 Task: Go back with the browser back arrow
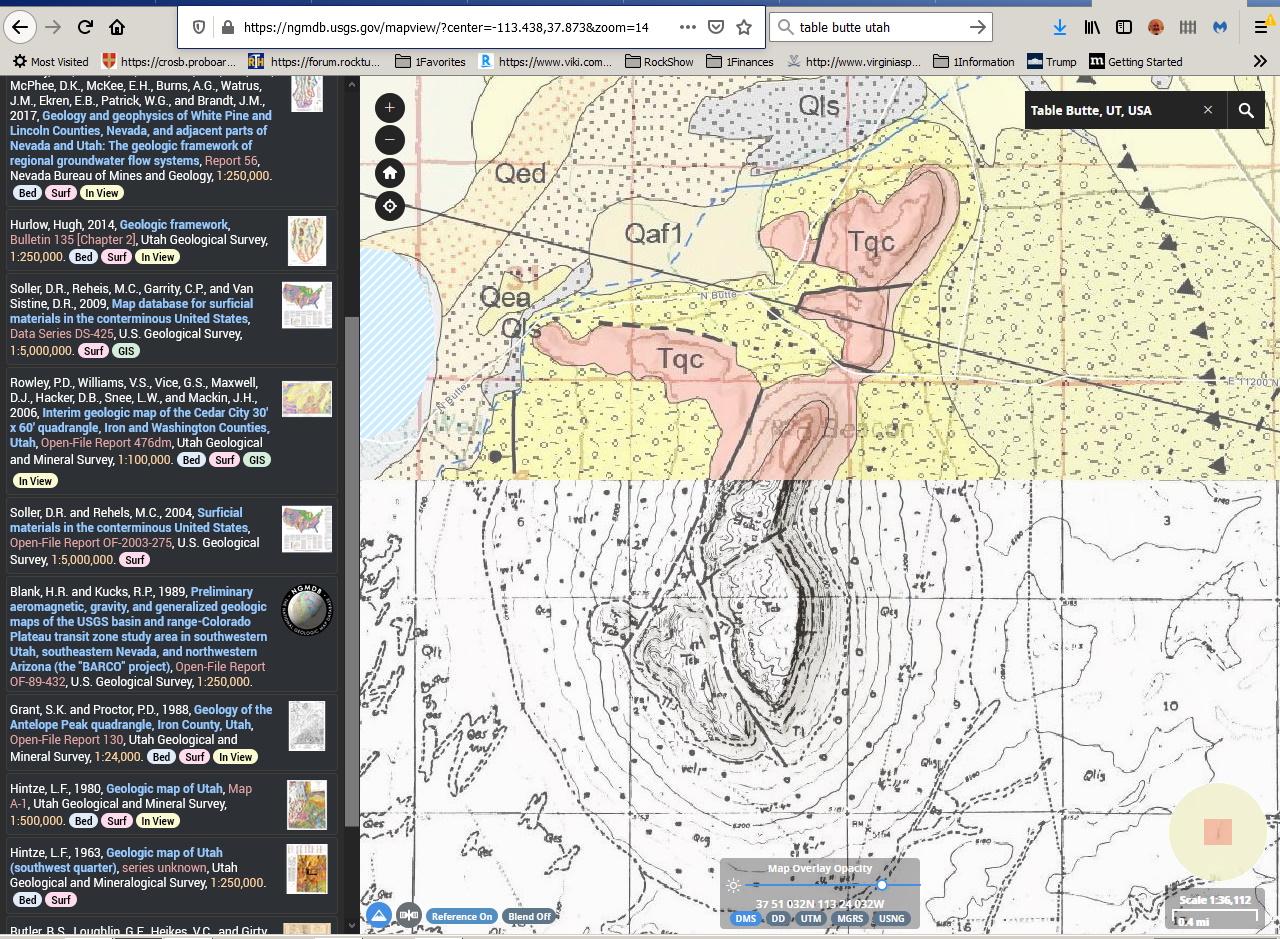click(x=19, y=27)
